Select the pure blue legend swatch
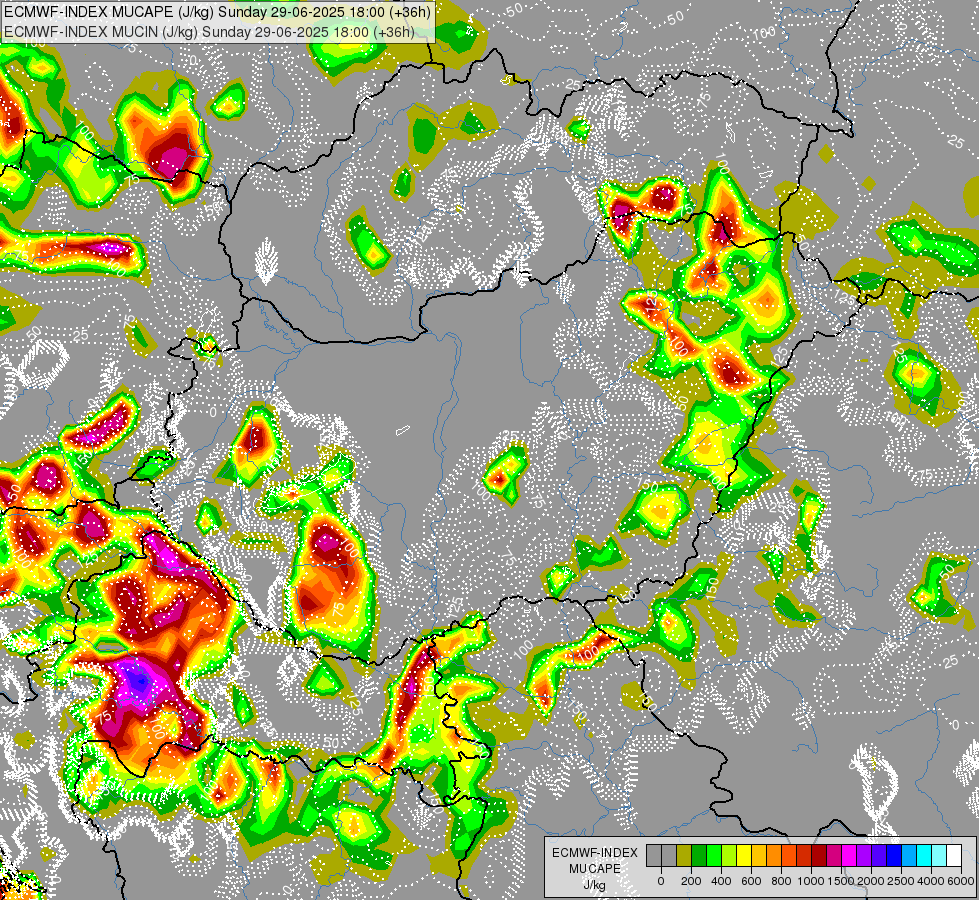979x900 pixels. (x=895, y=855)
